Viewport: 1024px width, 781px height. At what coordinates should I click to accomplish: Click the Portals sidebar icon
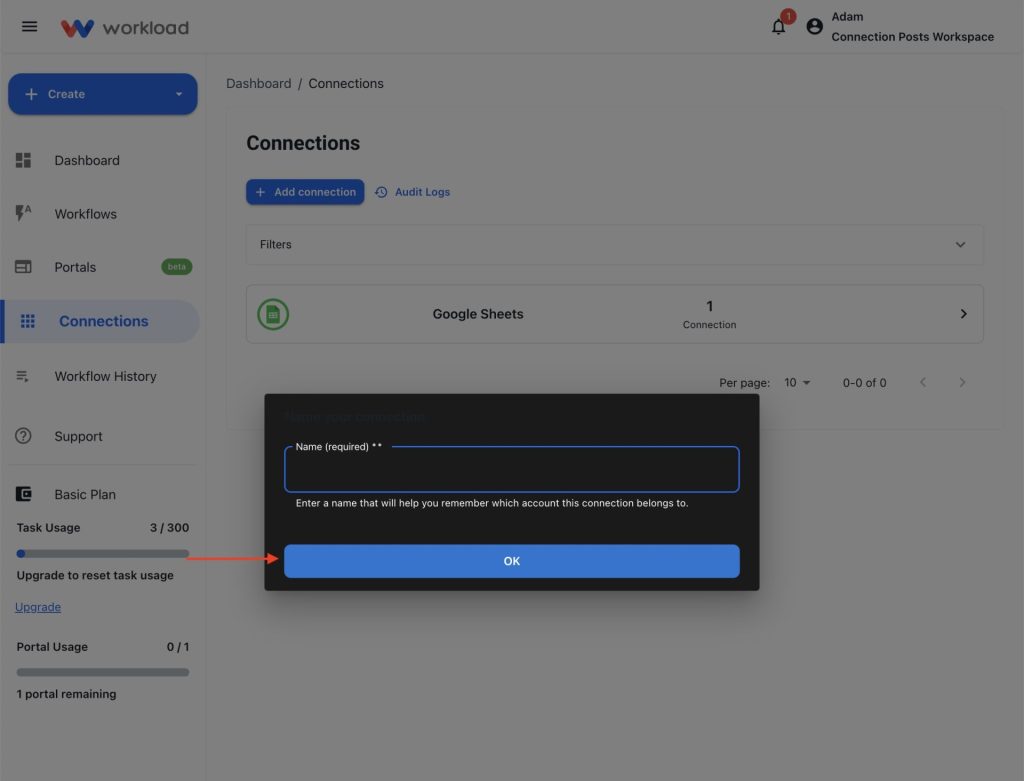24,267
